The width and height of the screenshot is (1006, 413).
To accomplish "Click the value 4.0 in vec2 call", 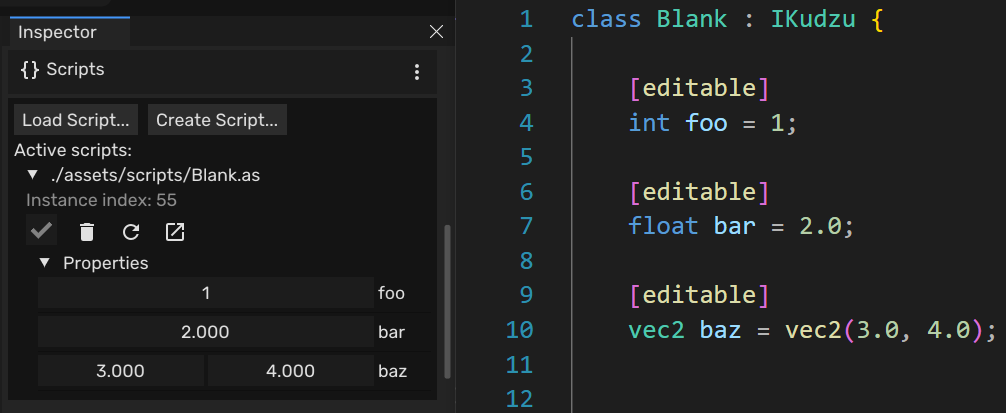I will 947,330.
